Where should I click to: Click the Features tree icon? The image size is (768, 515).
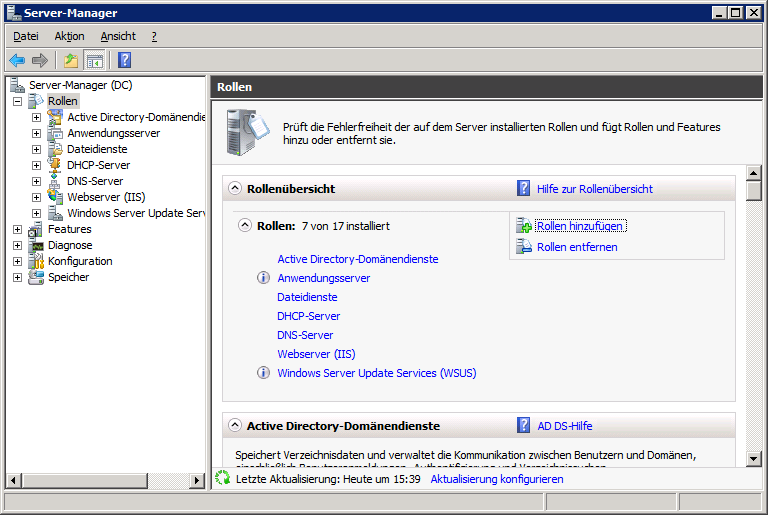pyautogui.click(x=36, y=229)
